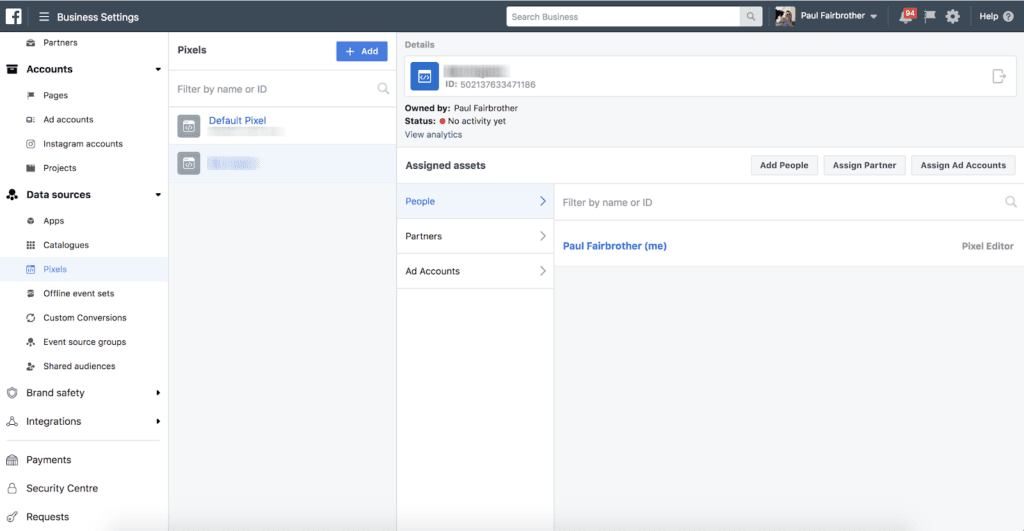Click the chevron on Ad Accounts row
Screen dimensions: 1024x531
tap(543, 271)
